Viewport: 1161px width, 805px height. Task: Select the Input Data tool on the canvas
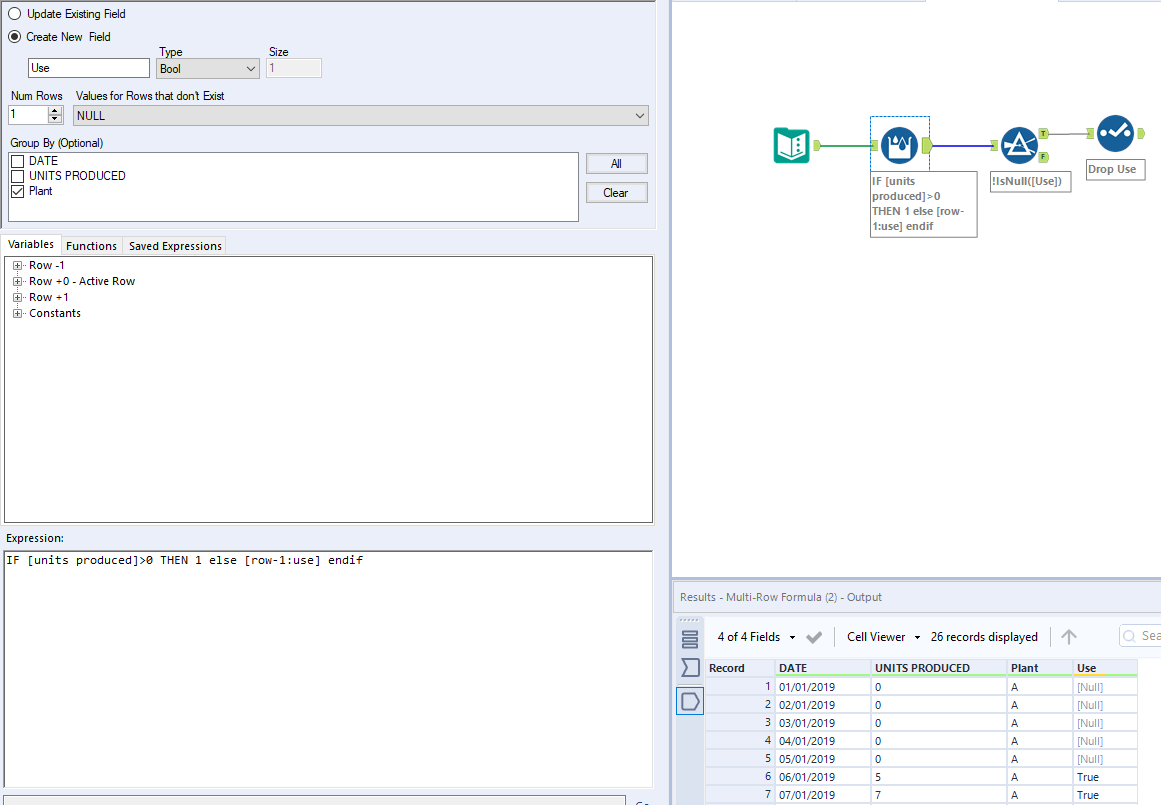point(791,145)
